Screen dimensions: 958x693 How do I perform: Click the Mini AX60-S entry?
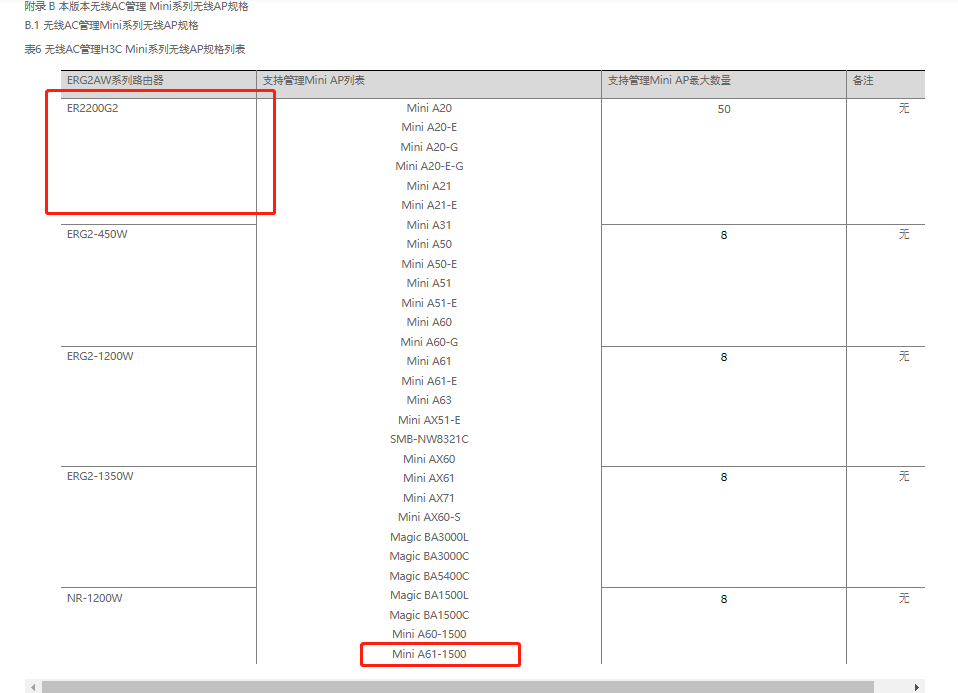click(429, 518)
